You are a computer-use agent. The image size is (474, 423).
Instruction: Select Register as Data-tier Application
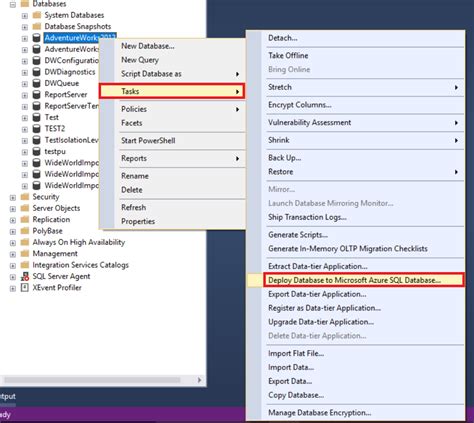355,308
